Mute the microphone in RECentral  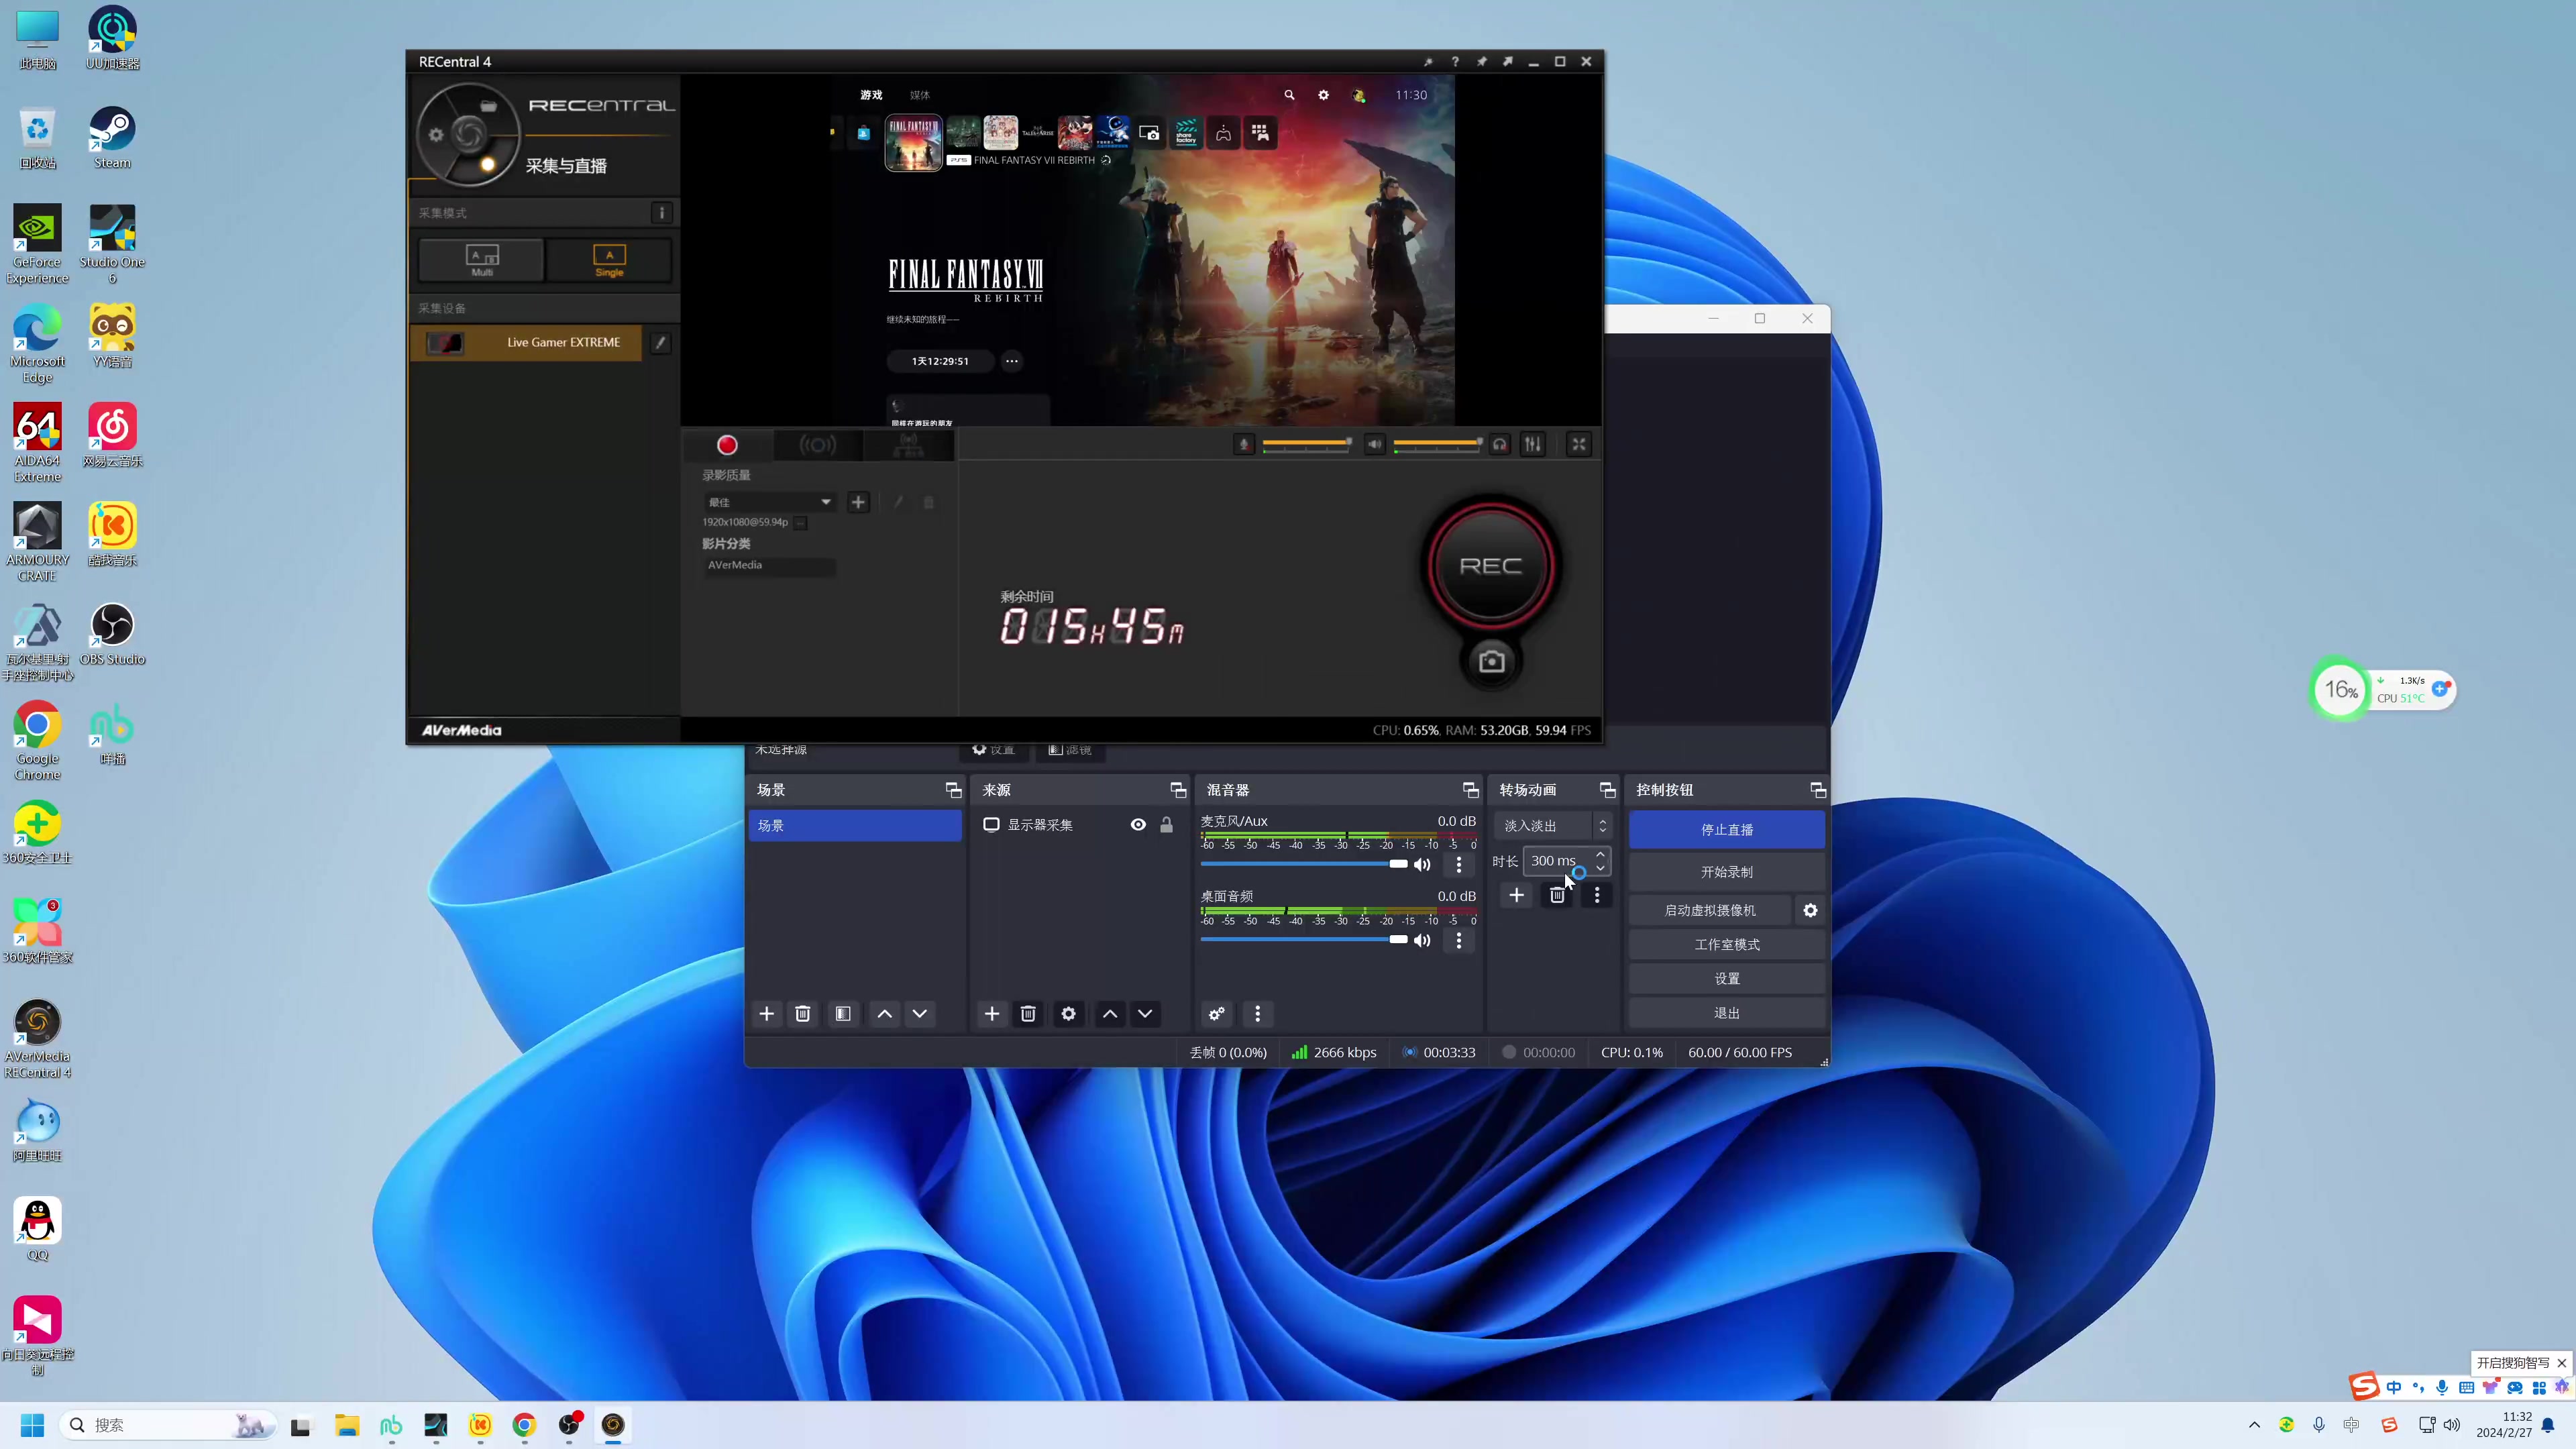point(1243,444)
